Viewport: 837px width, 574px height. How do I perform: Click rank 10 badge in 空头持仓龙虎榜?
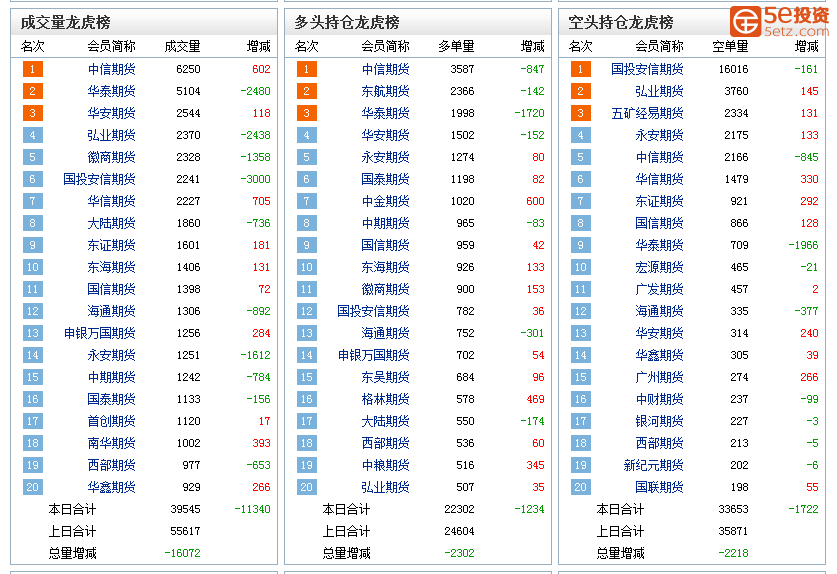[x=580, y=267]
